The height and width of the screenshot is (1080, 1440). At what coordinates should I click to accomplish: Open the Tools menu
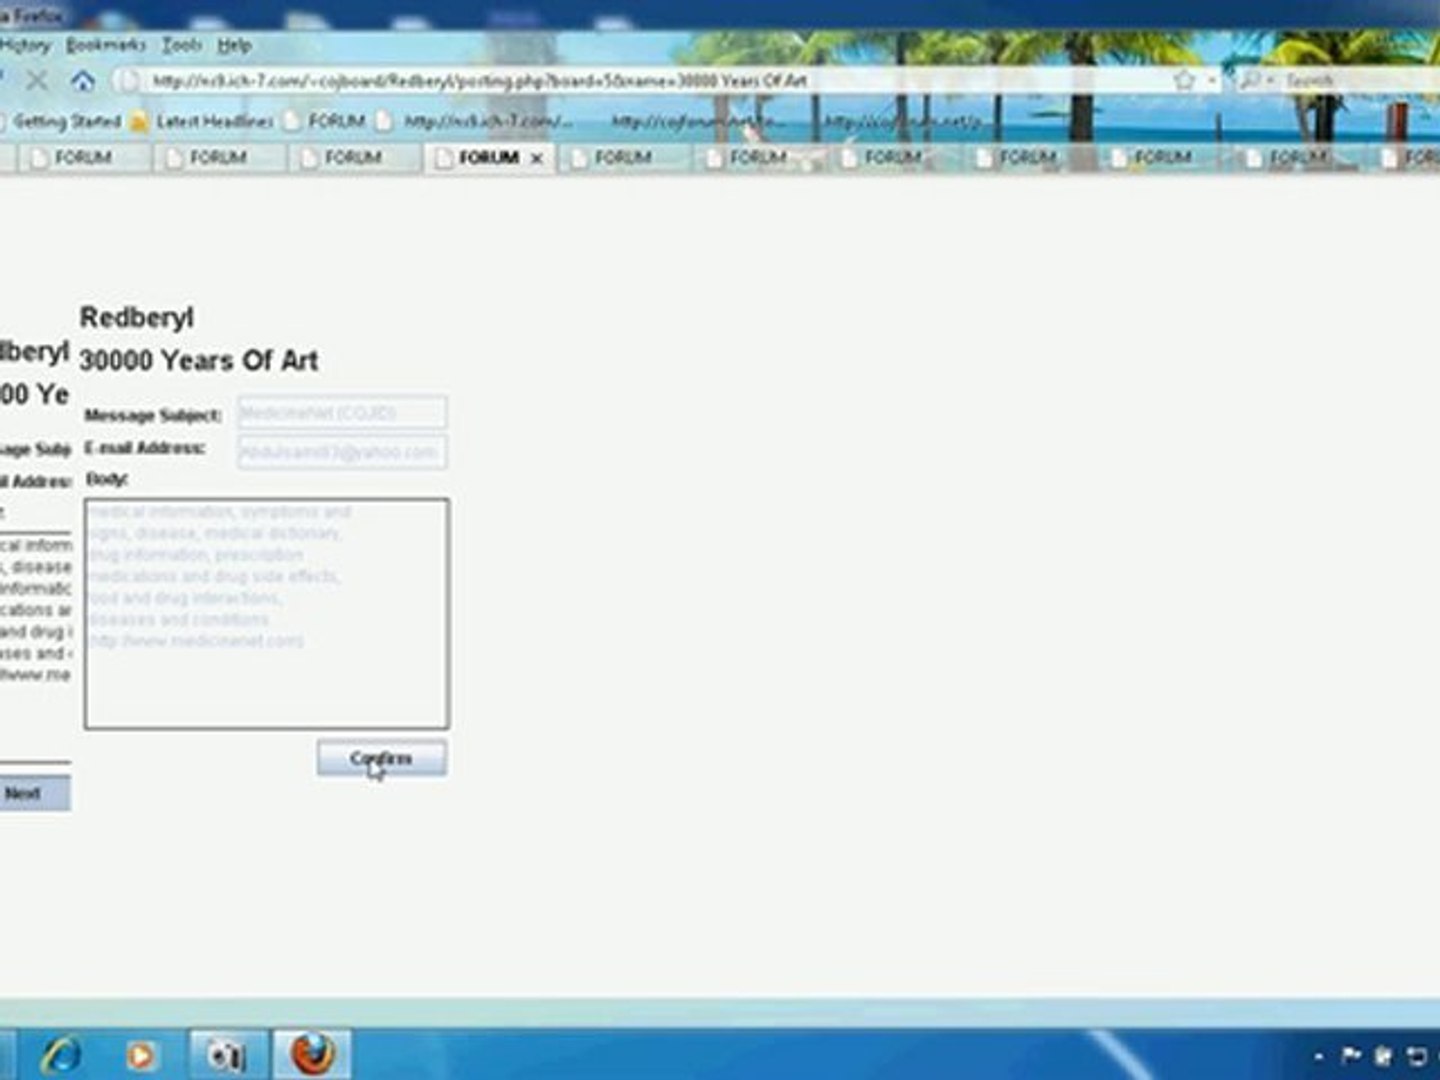tap(182, 45)
